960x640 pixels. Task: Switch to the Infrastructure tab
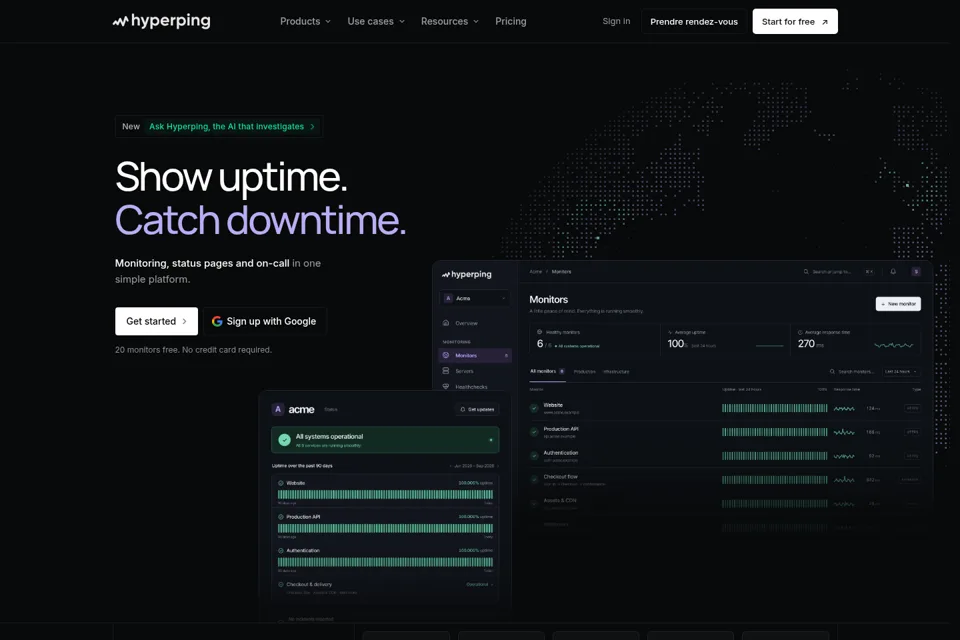coord(616,371)
